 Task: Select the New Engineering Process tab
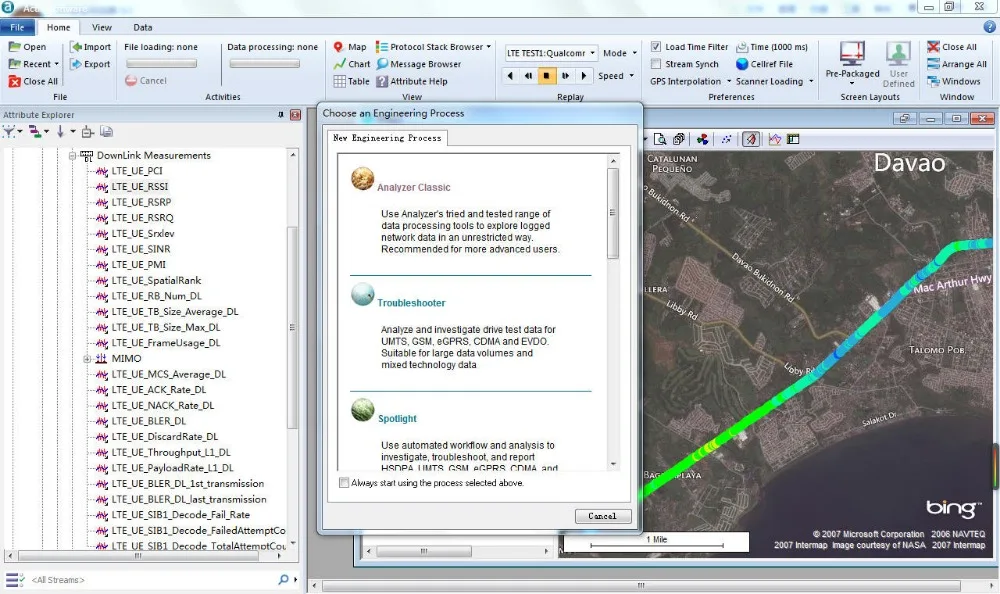387,138
